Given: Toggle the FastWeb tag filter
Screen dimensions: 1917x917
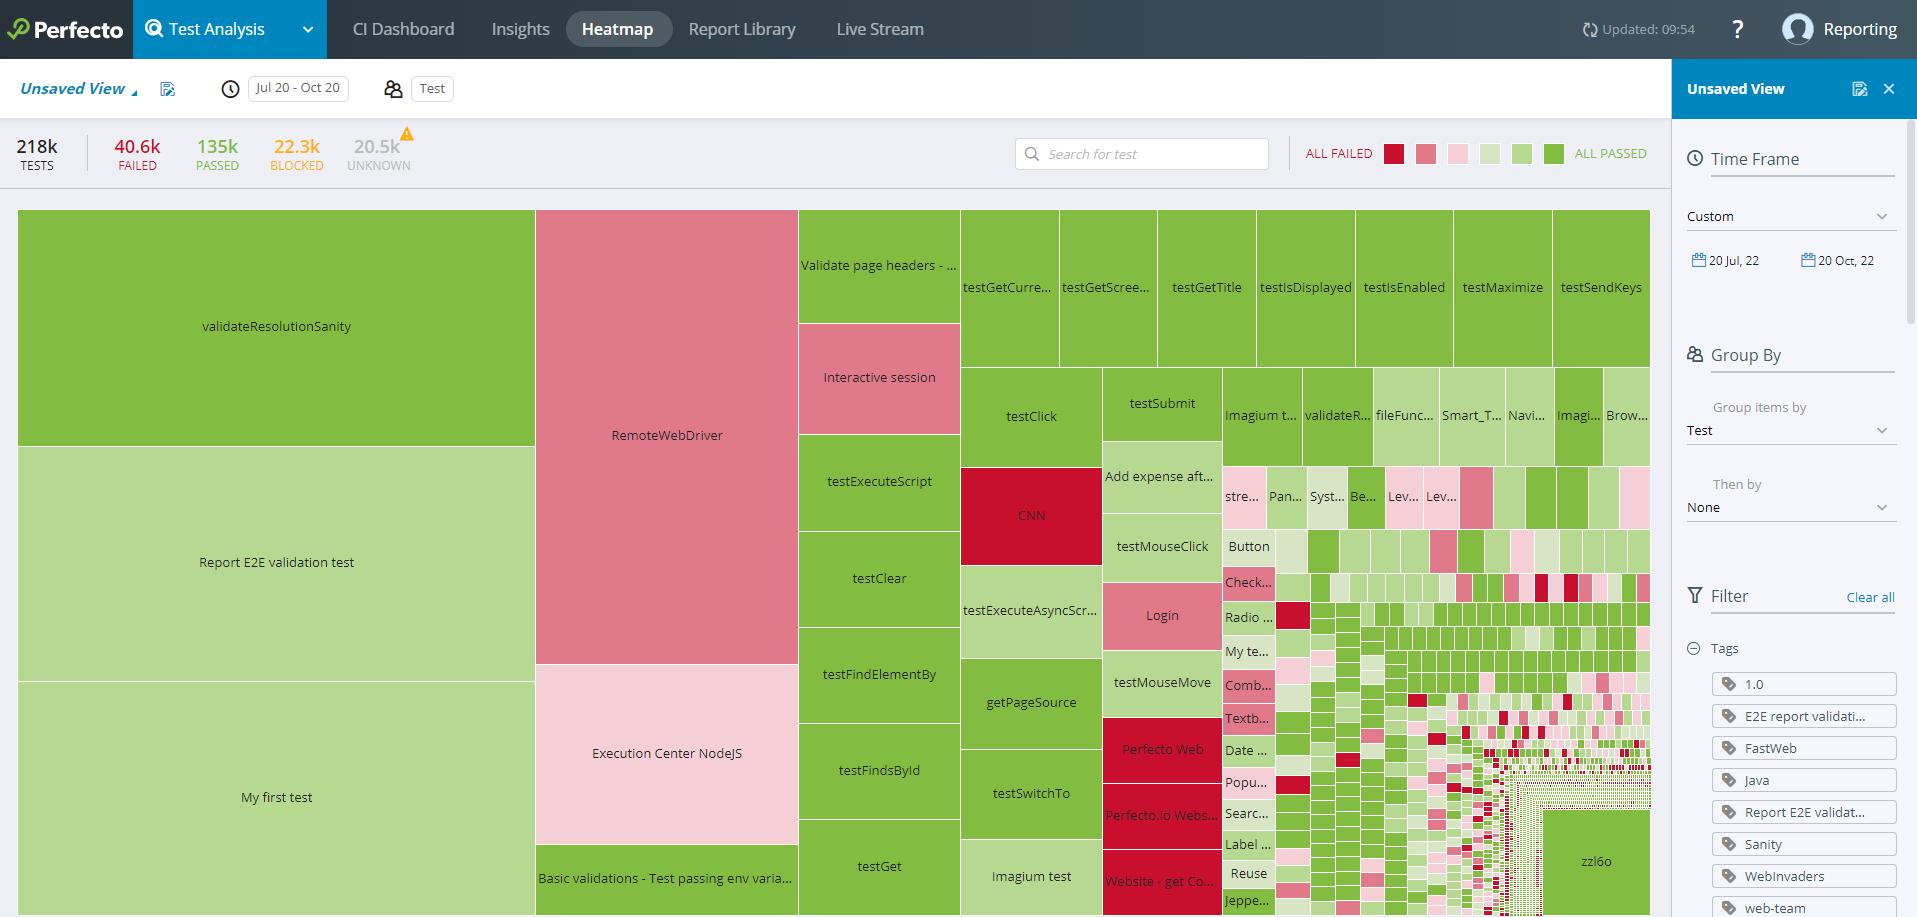Looking at the screenshot, I should 1804,748.
